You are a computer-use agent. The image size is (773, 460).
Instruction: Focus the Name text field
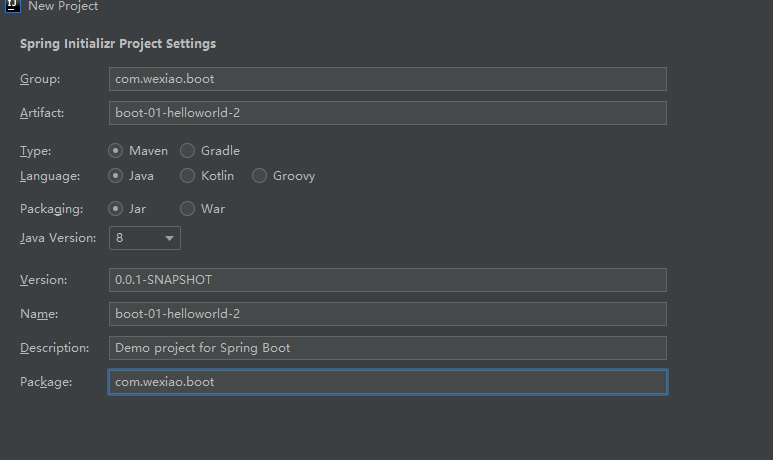point(387,314)
